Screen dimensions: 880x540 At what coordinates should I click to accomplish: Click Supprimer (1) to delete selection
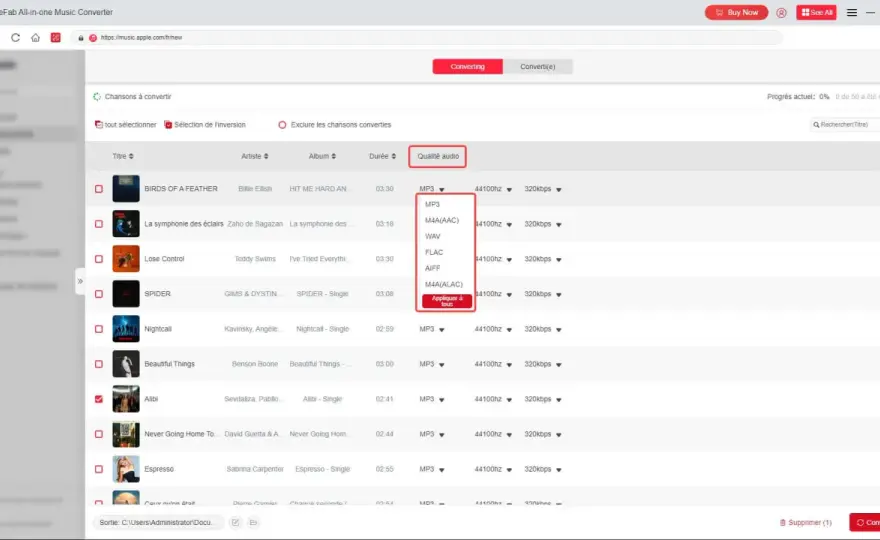(x=805, y=523)
